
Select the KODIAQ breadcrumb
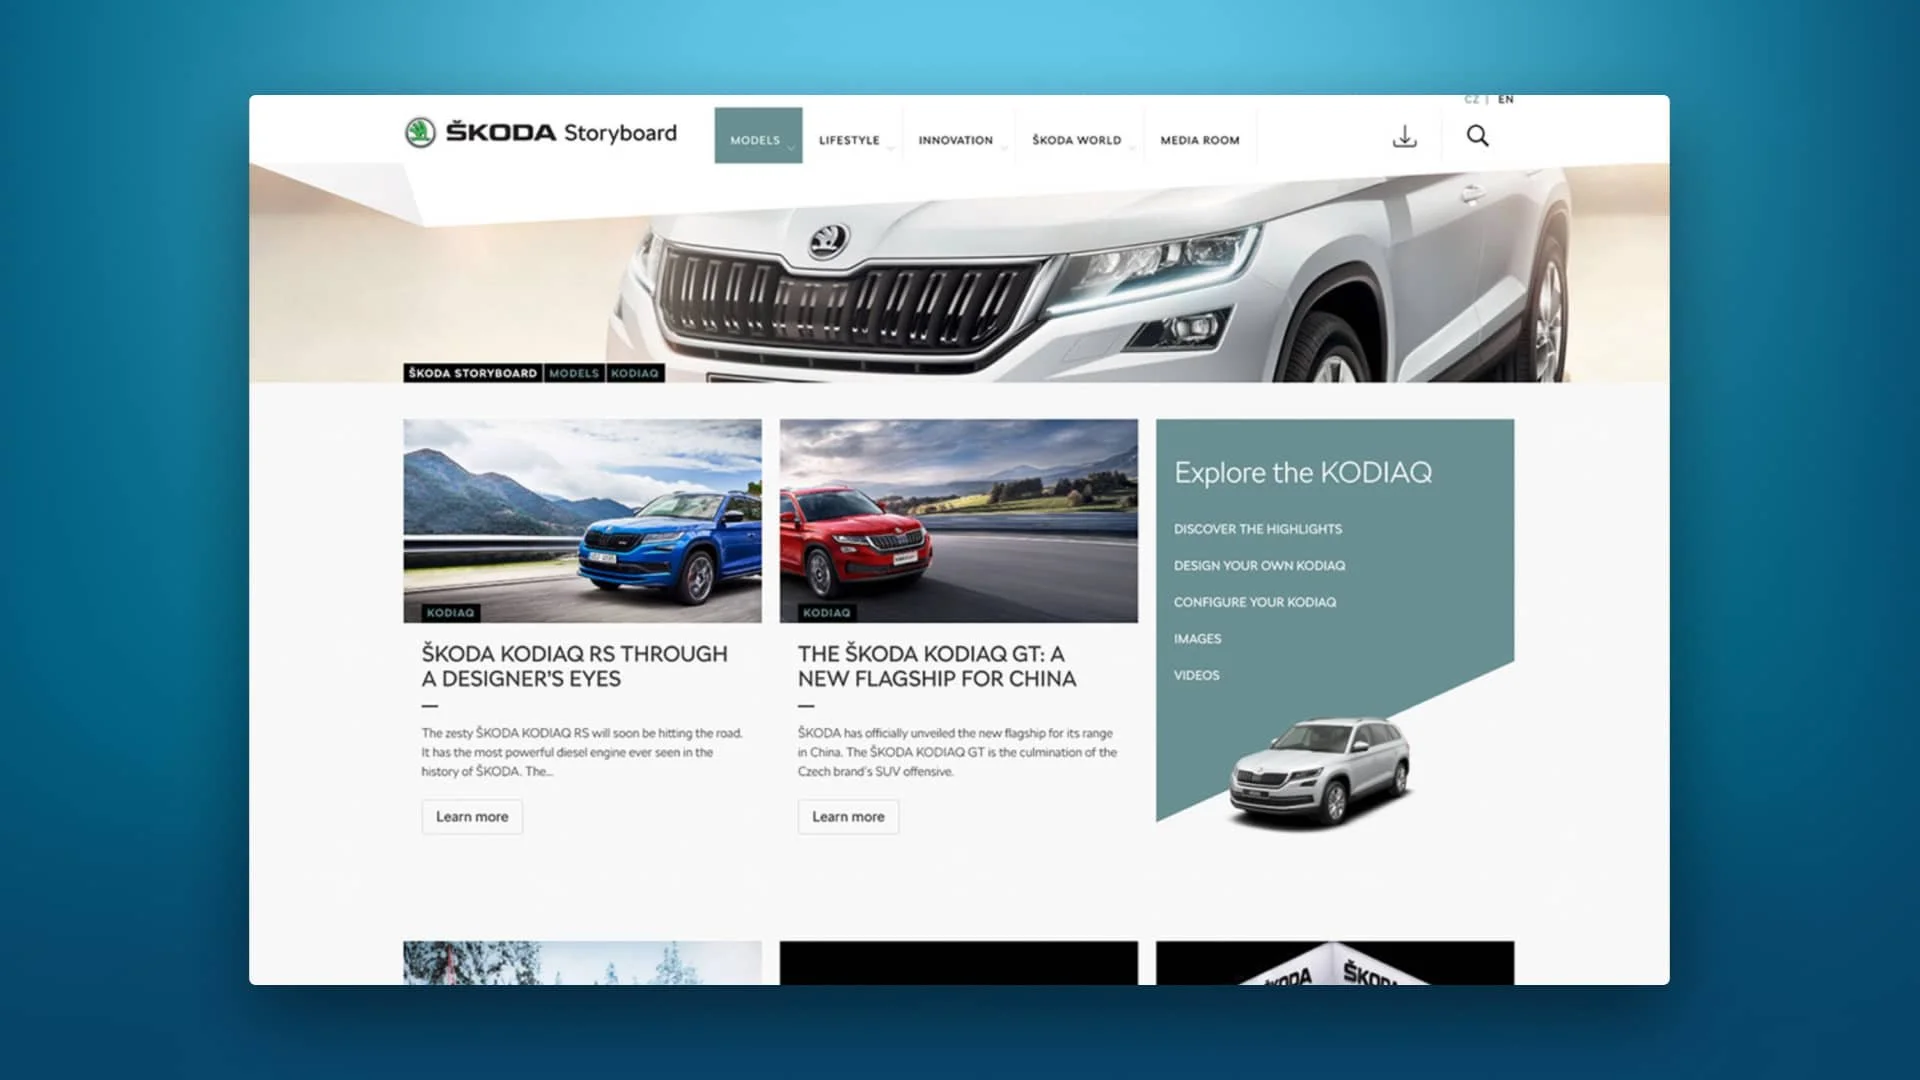coord(635,373)
